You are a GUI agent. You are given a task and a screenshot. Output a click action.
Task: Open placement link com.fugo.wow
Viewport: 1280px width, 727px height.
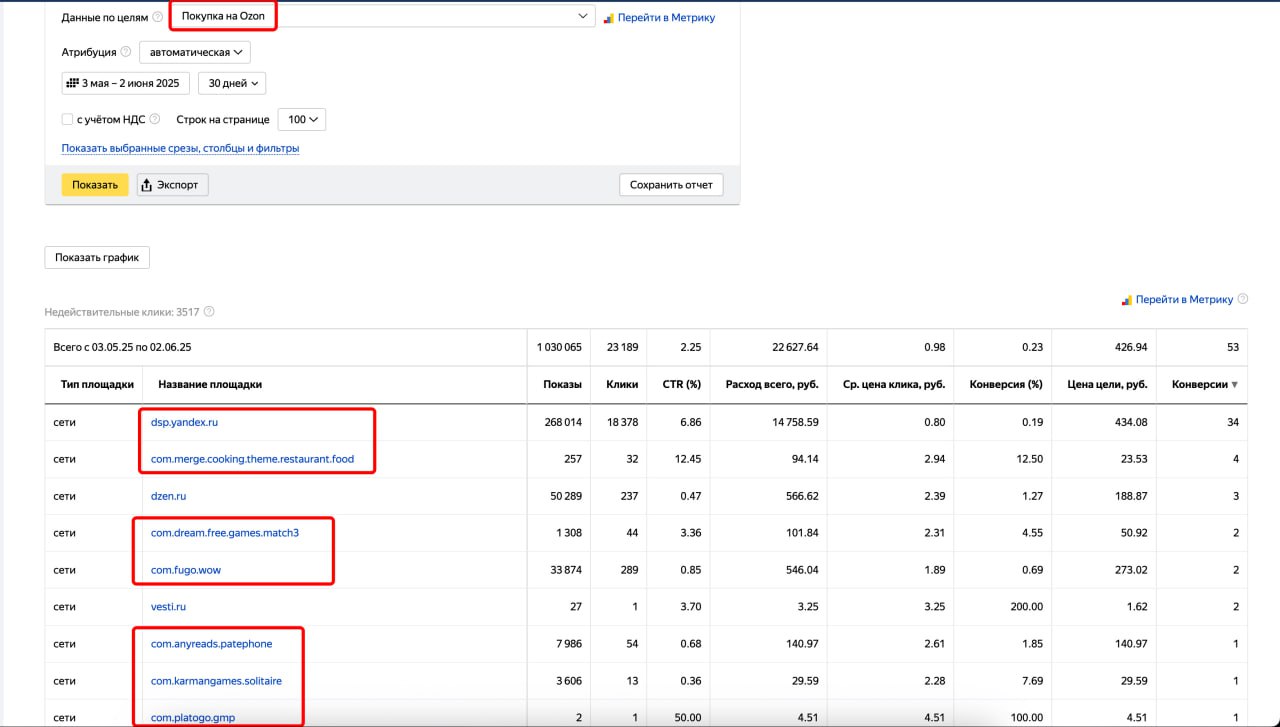184,570
